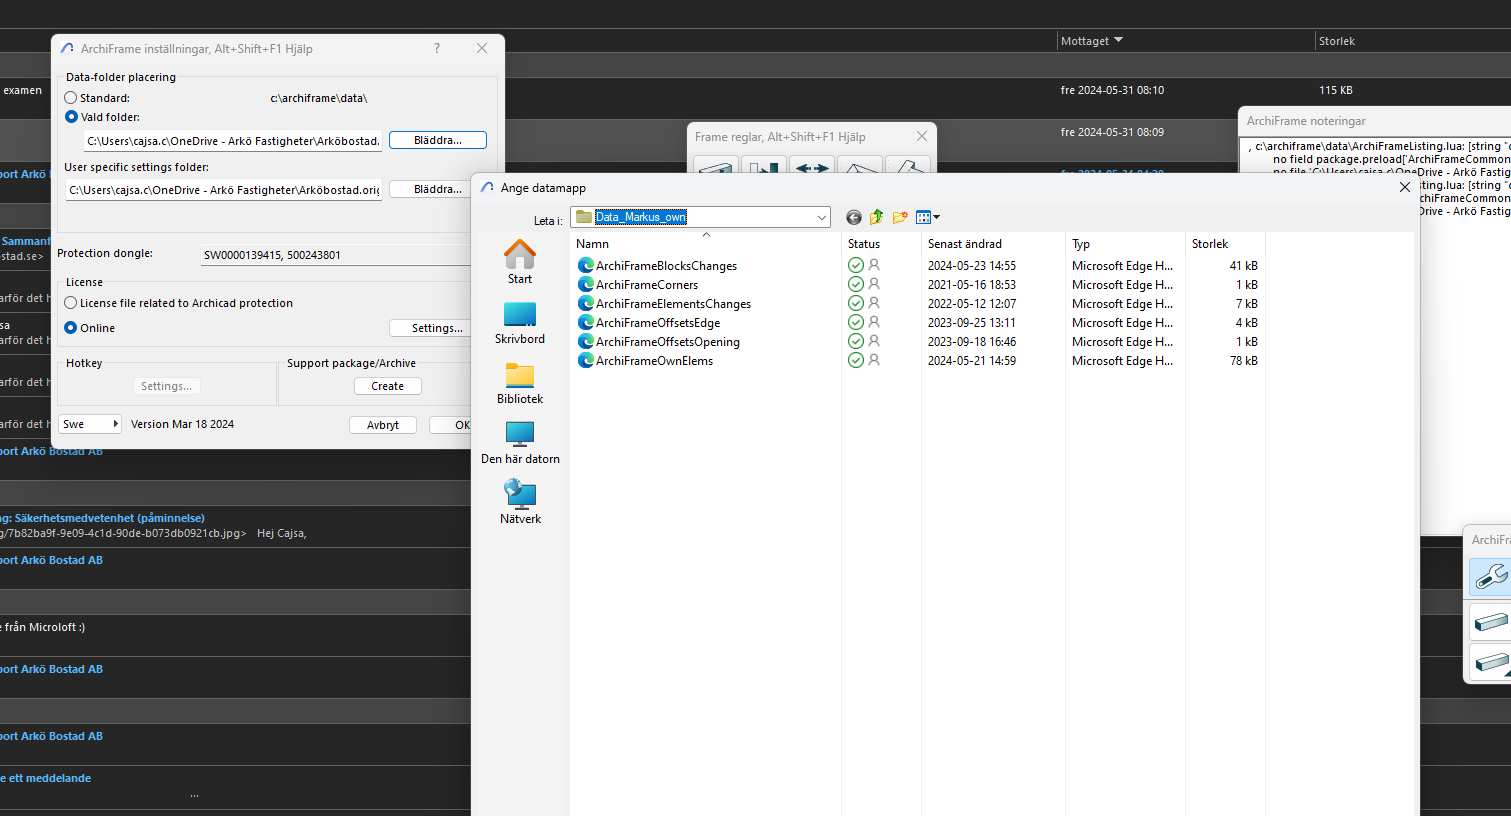The width and height of the screenshot is (1511, 816).
Task: Create a new folder in the dialog
Action: pos(900,217)
